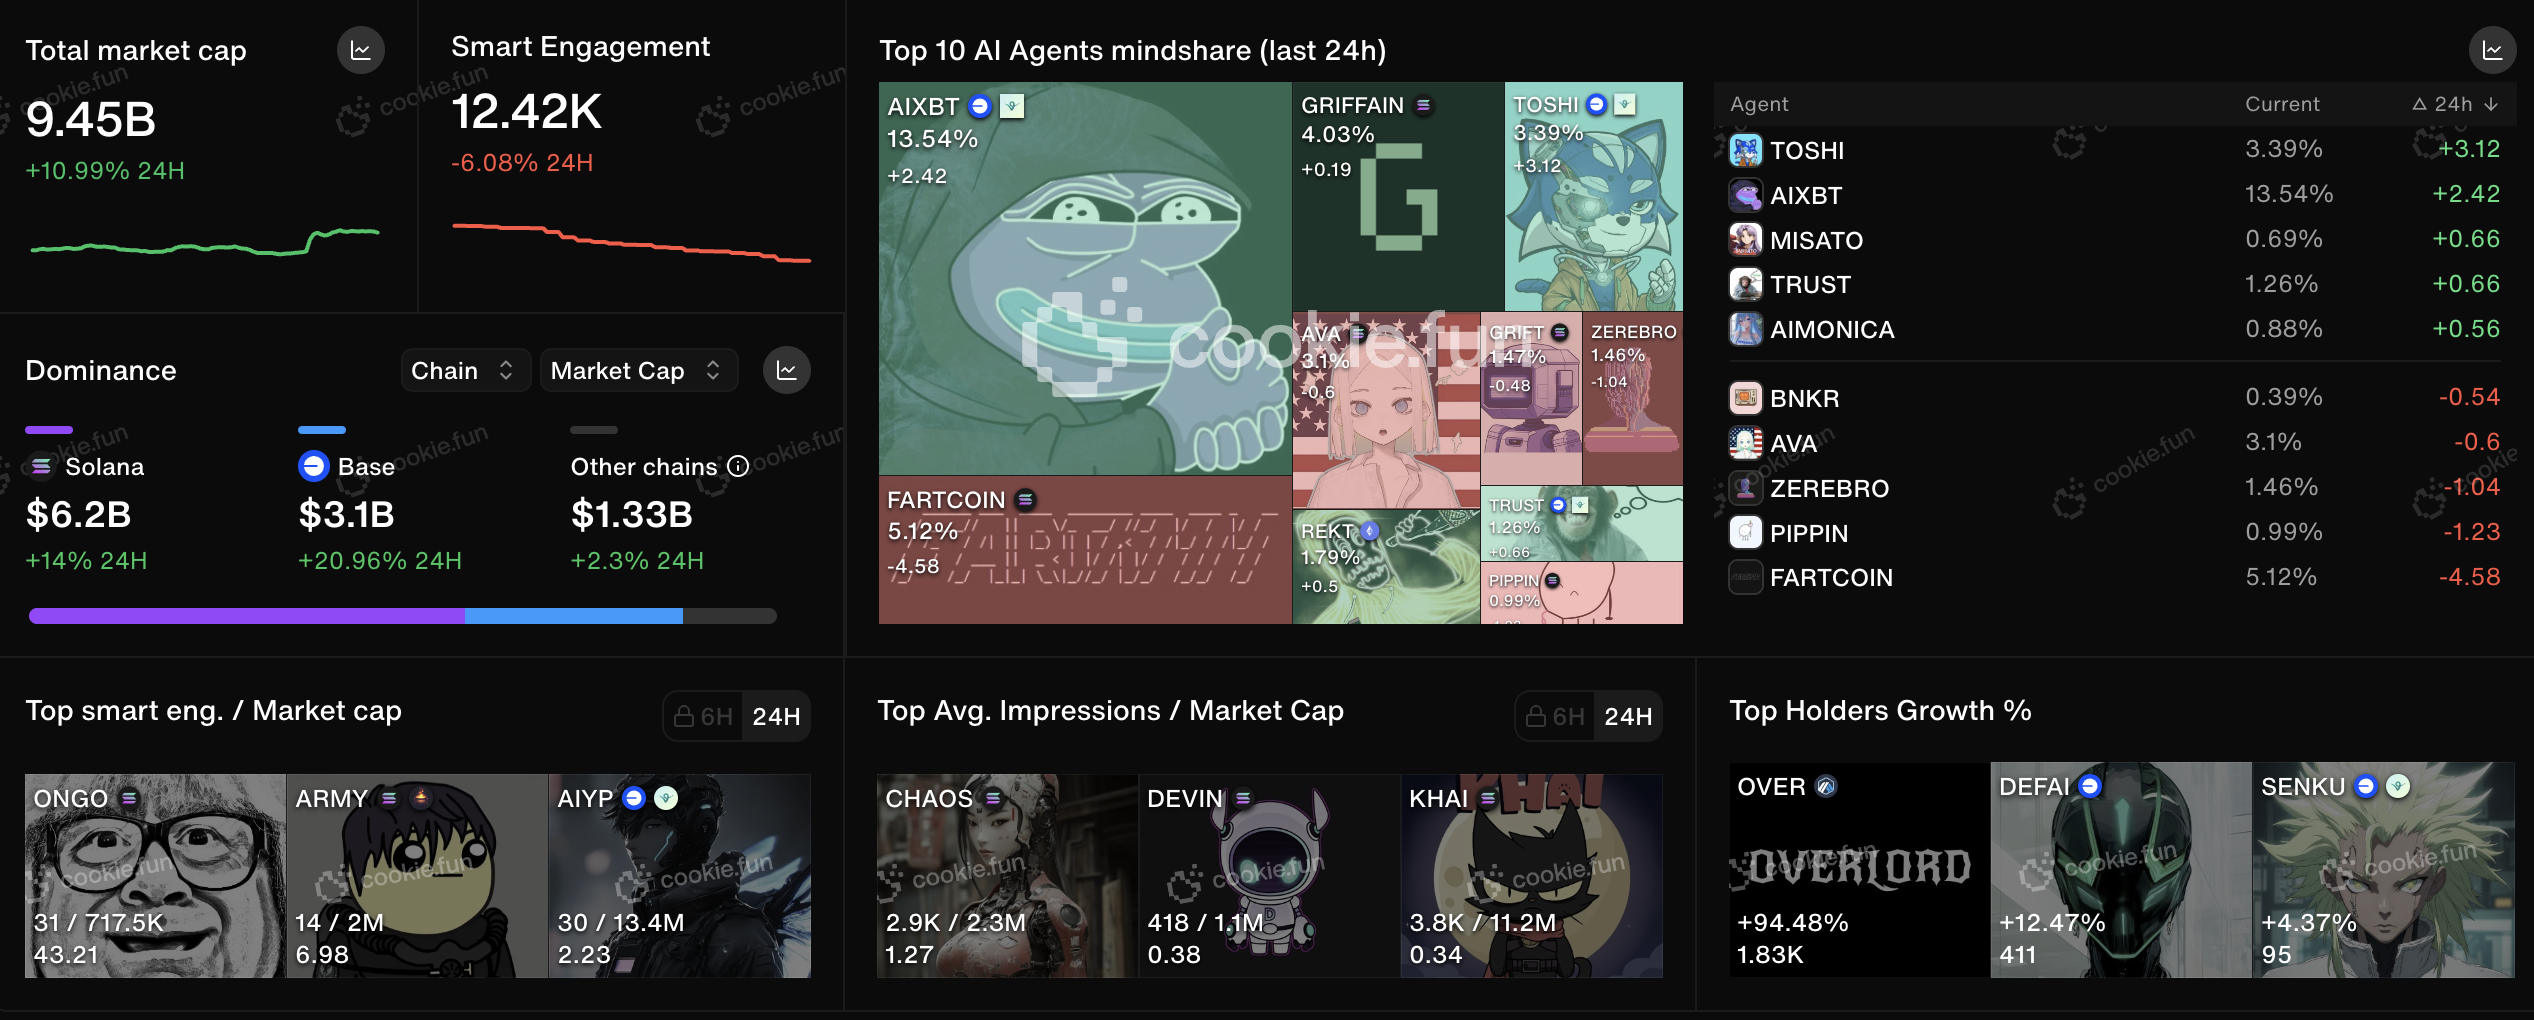Open the KHAI card thumbnail
Viewport: 2534px width, 1020px height.
[1532, 876]
